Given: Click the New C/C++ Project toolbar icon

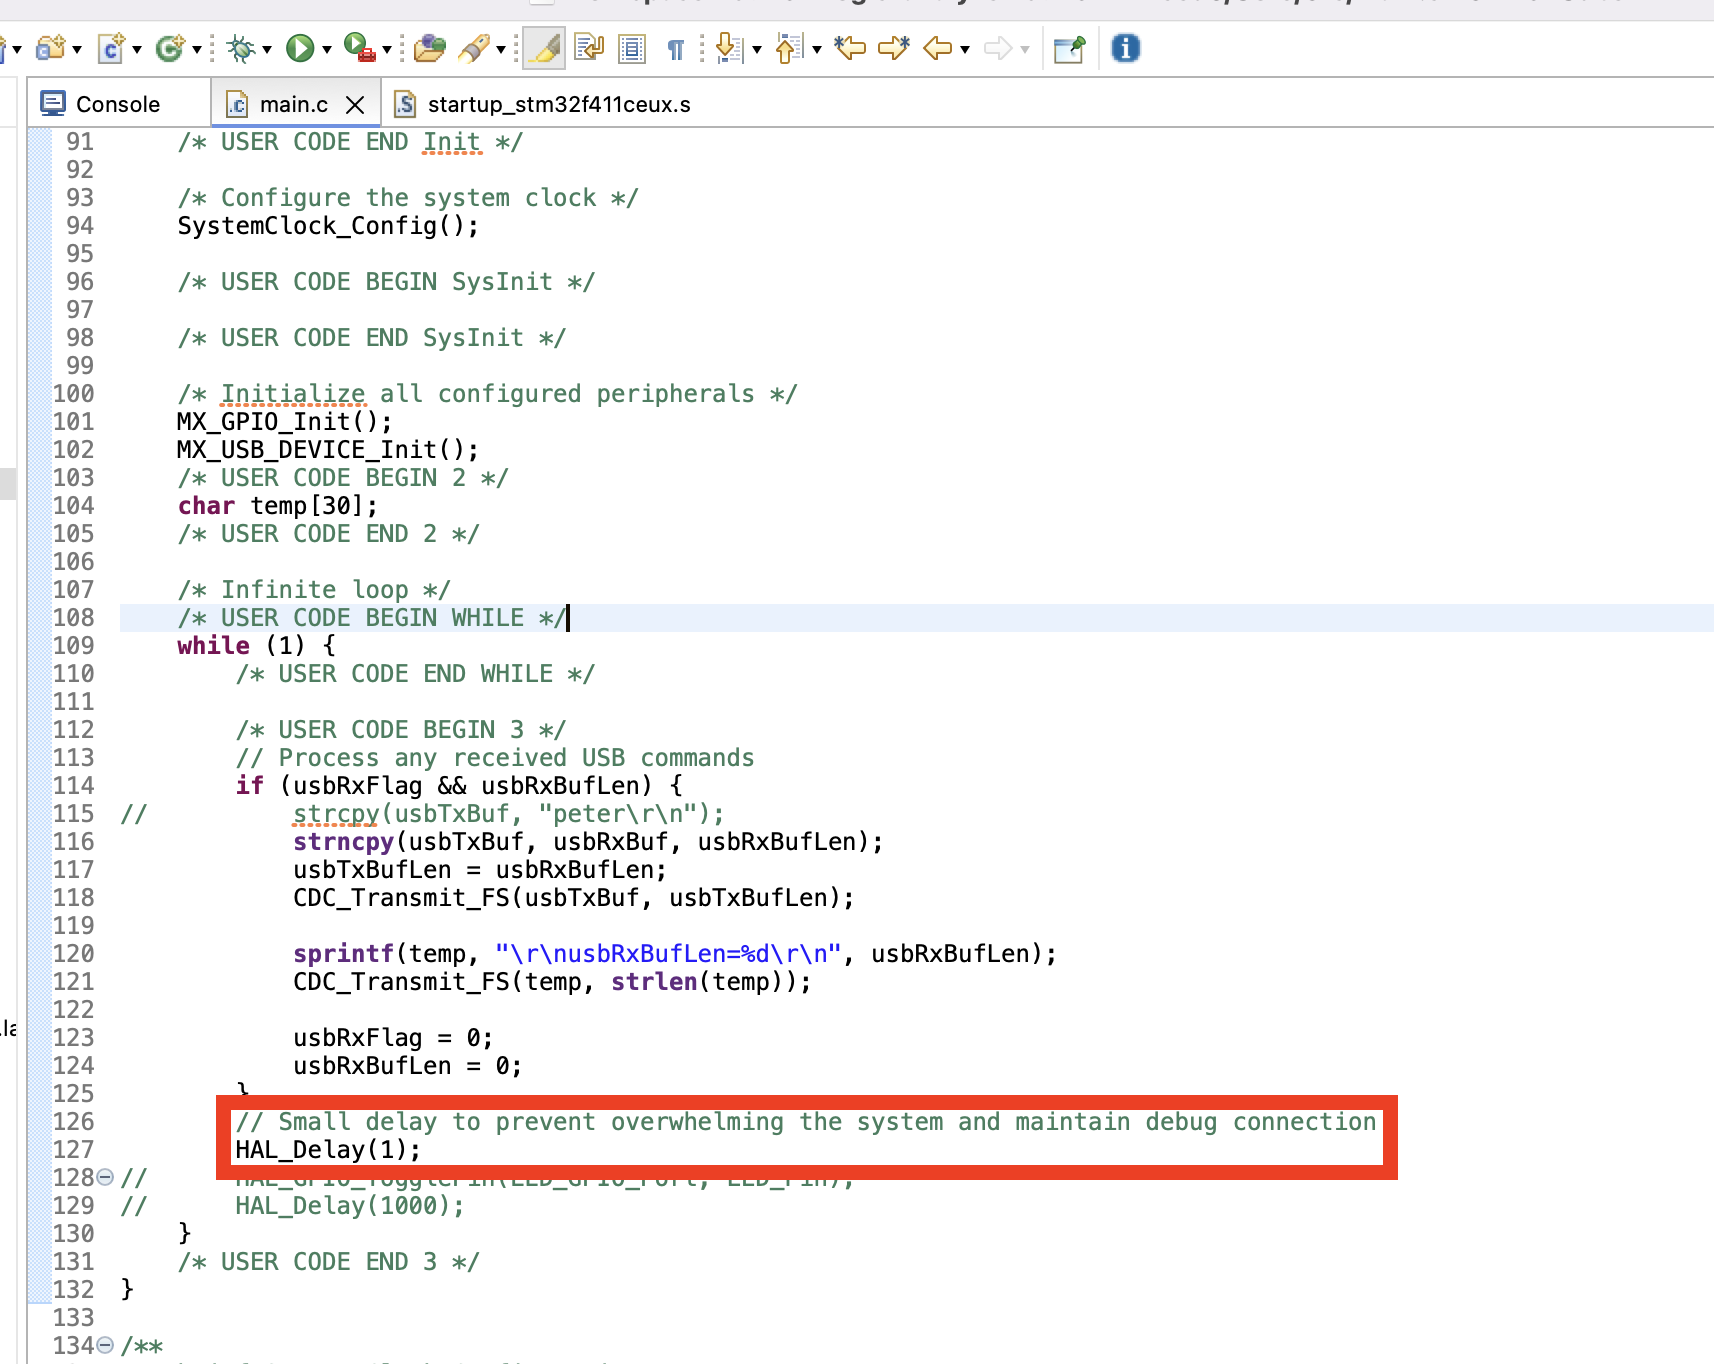Looking at the screenshot, I should tap(50, 48).
